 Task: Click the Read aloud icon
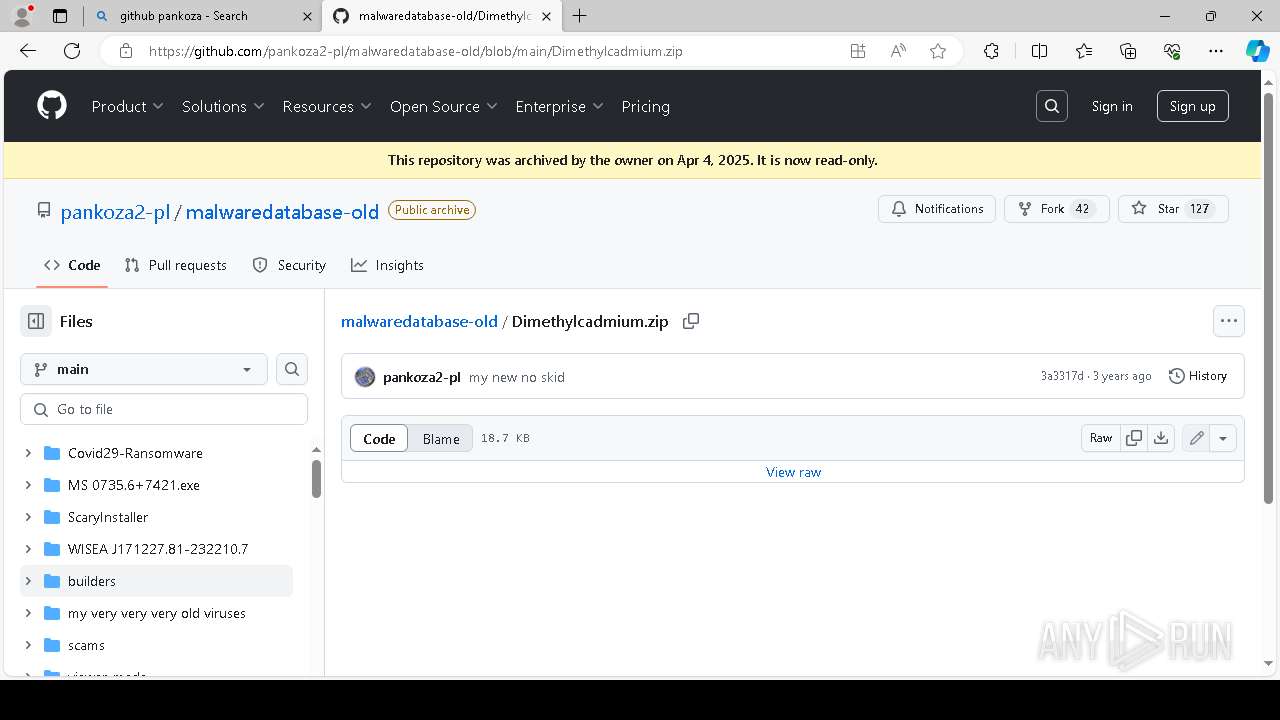point(898,51)
